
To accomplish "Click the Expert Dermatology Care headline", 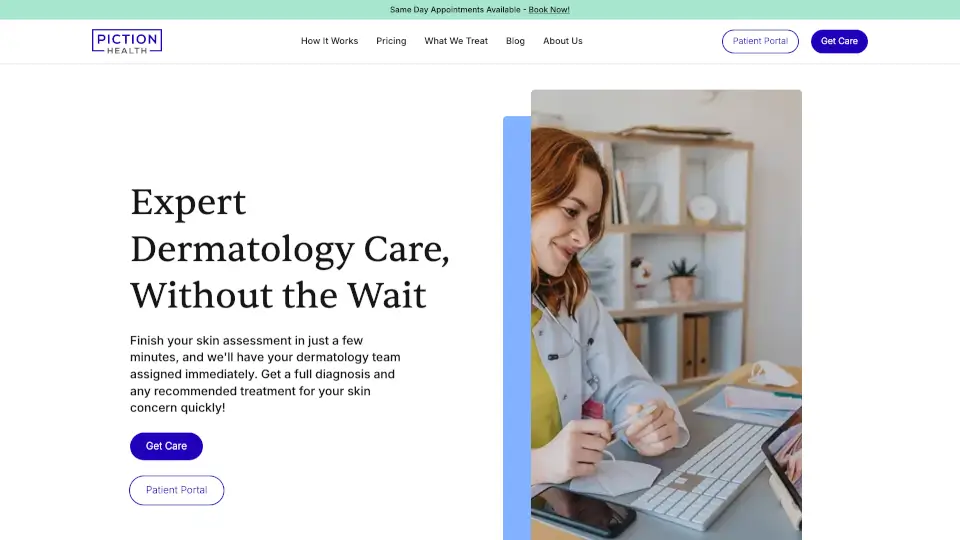I will pyautogui.click(x=290, y=249).
